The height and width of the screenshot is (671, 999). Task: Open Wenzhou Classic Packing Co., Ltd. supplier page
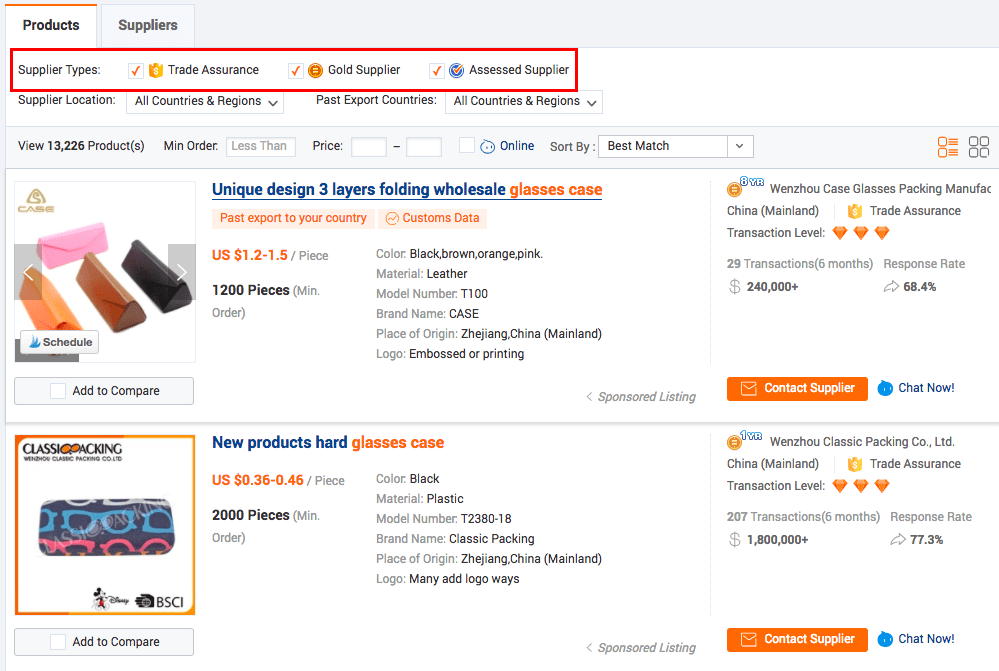tap(862, 442)
